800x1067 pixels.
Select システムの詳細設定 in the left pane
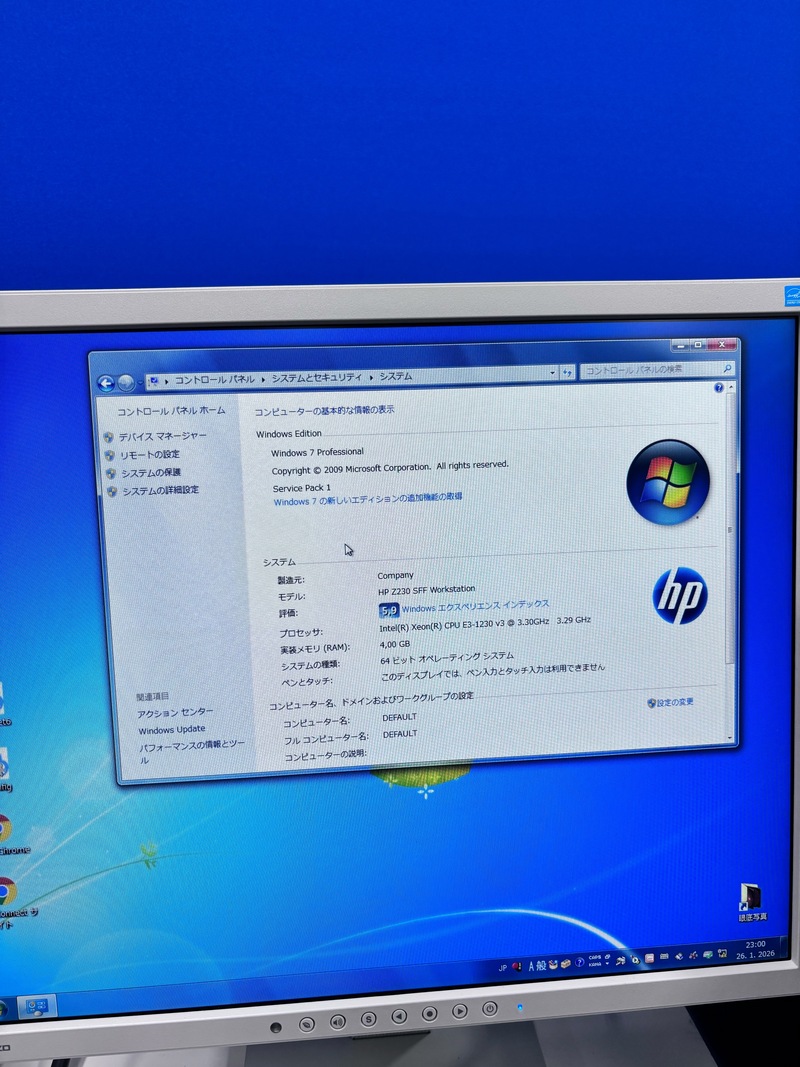159,490
